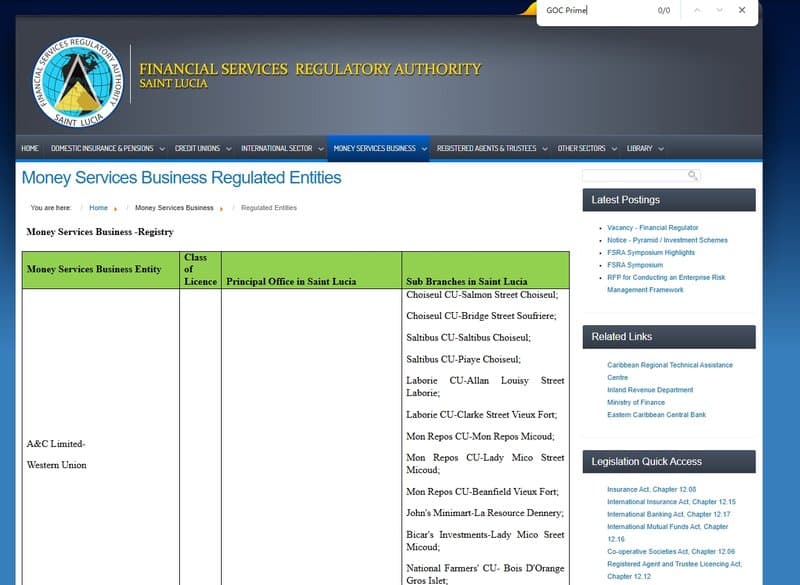The image size is (800, 585).
Task: Select the Money Services Business tab
Action: [x=377, y=147]
